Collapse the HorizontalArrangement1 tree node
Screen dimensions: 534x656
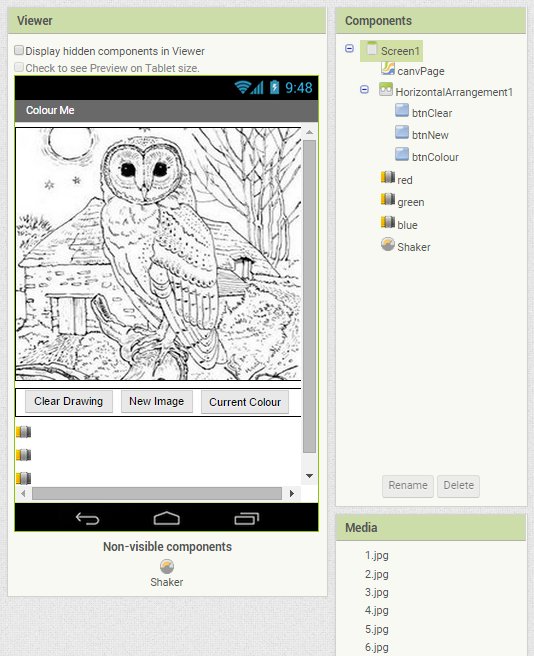click(365, 90)
